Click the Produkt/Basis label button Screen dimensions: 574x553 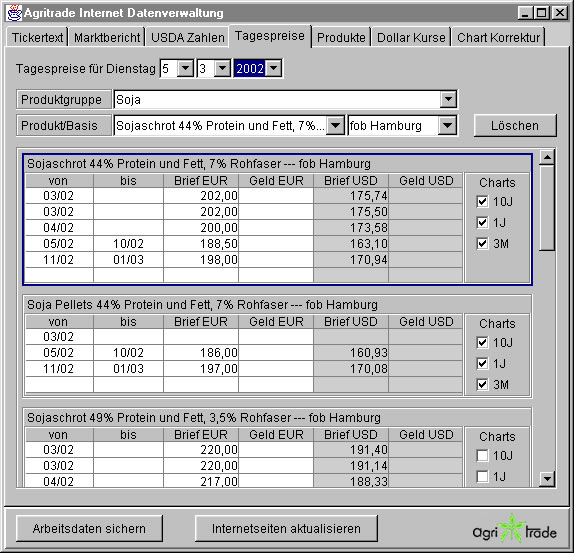tap(63, 126)
